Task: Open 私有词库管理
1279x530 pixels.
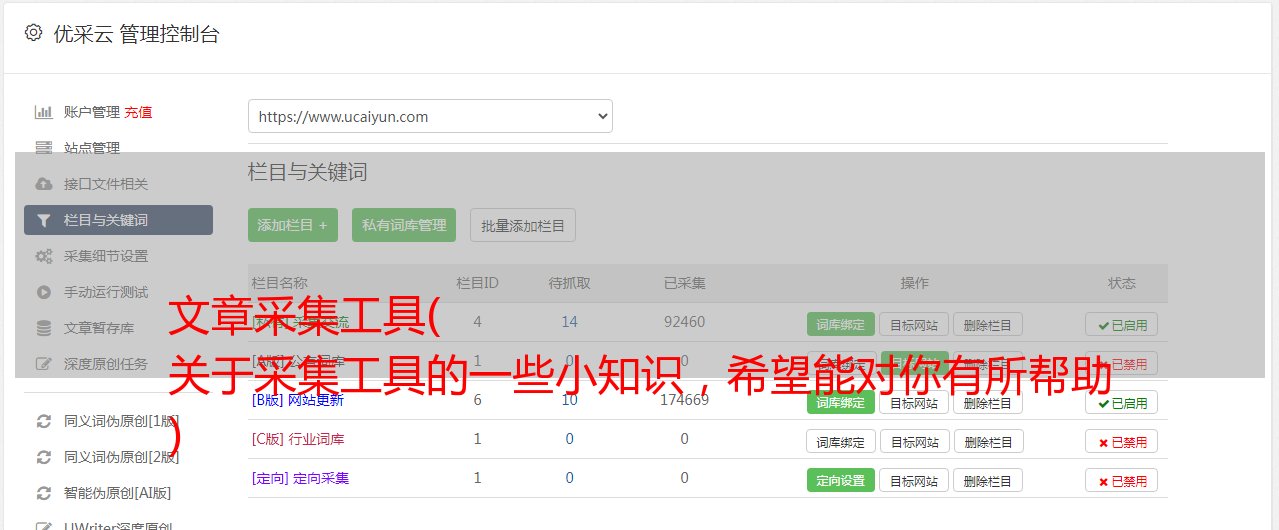Action: [x=404, y=225]
